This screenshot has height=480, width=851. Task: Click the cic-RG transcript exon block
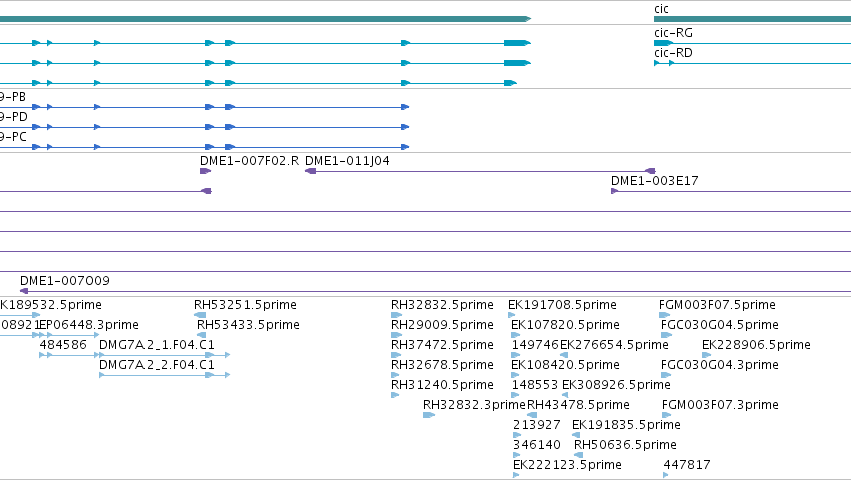(x=663, y=43)
